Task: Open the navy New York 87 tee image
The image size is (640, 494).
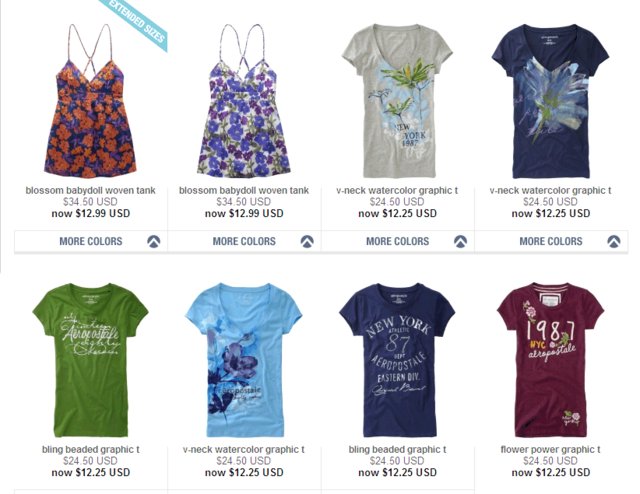Action: (x=397, y=360)
